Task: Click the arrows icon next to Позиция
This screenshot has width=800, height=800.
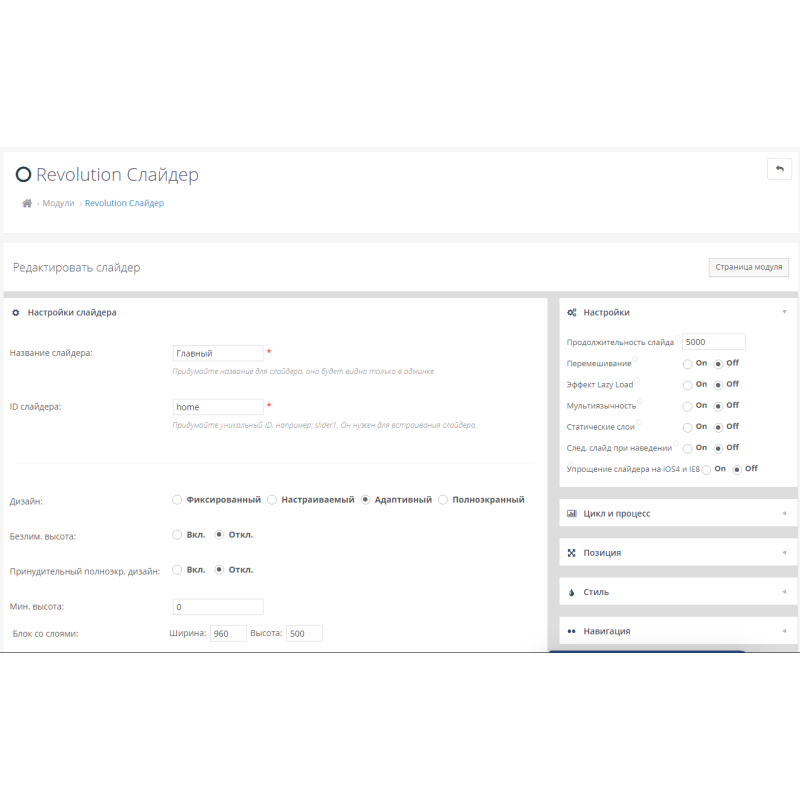Action: coord(572,552)
